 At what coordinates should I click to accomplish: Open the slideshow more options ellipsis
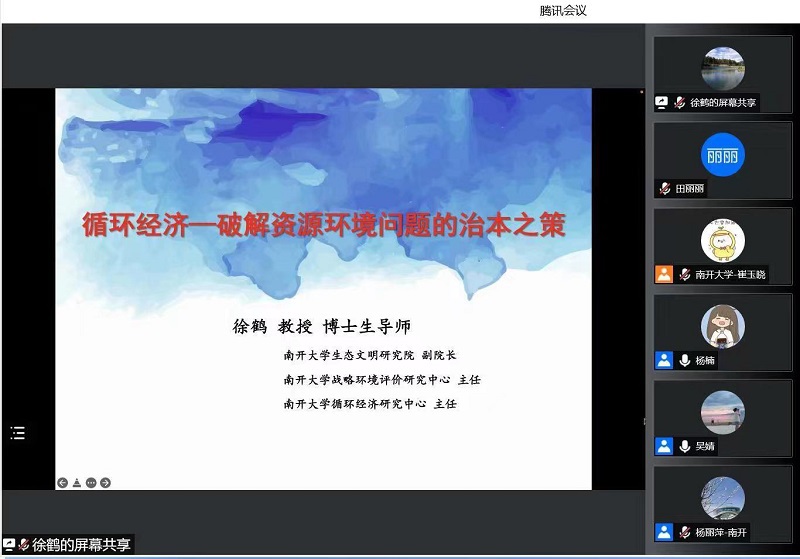pyautogui.click(x=91, y=483)
